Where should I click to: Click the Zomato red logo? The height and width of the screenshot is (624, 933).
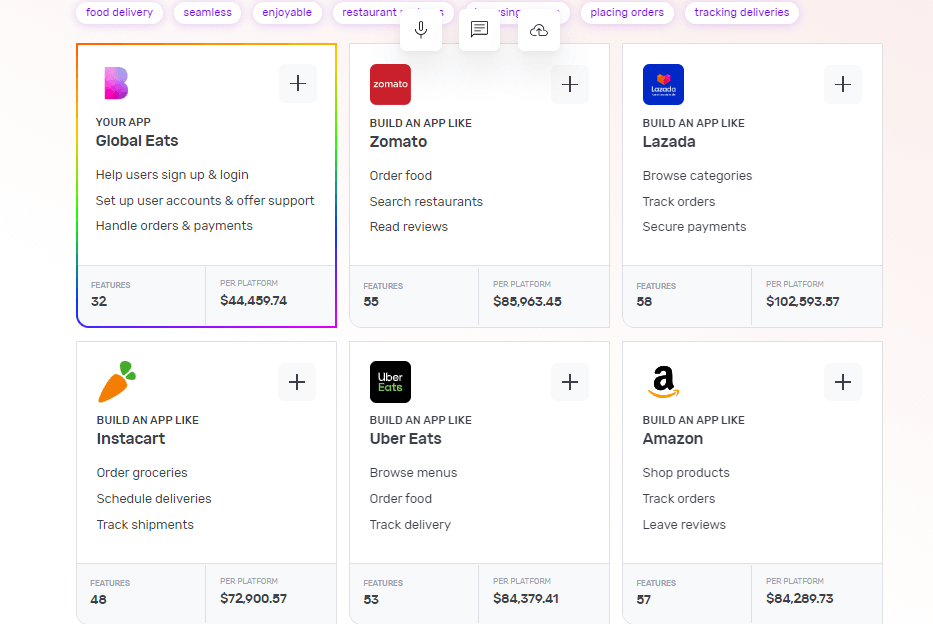pyautogui.click(x=390, y=85)
